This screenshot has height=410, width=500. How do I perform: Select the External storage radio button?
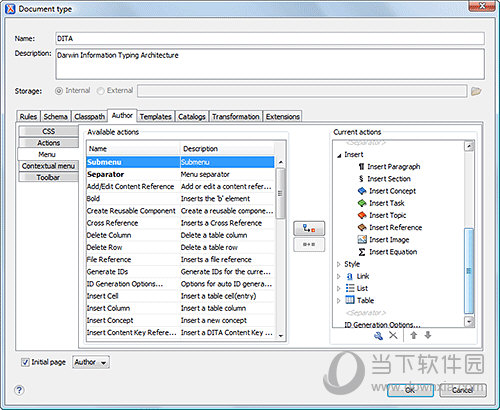click(x=100, y=91)
